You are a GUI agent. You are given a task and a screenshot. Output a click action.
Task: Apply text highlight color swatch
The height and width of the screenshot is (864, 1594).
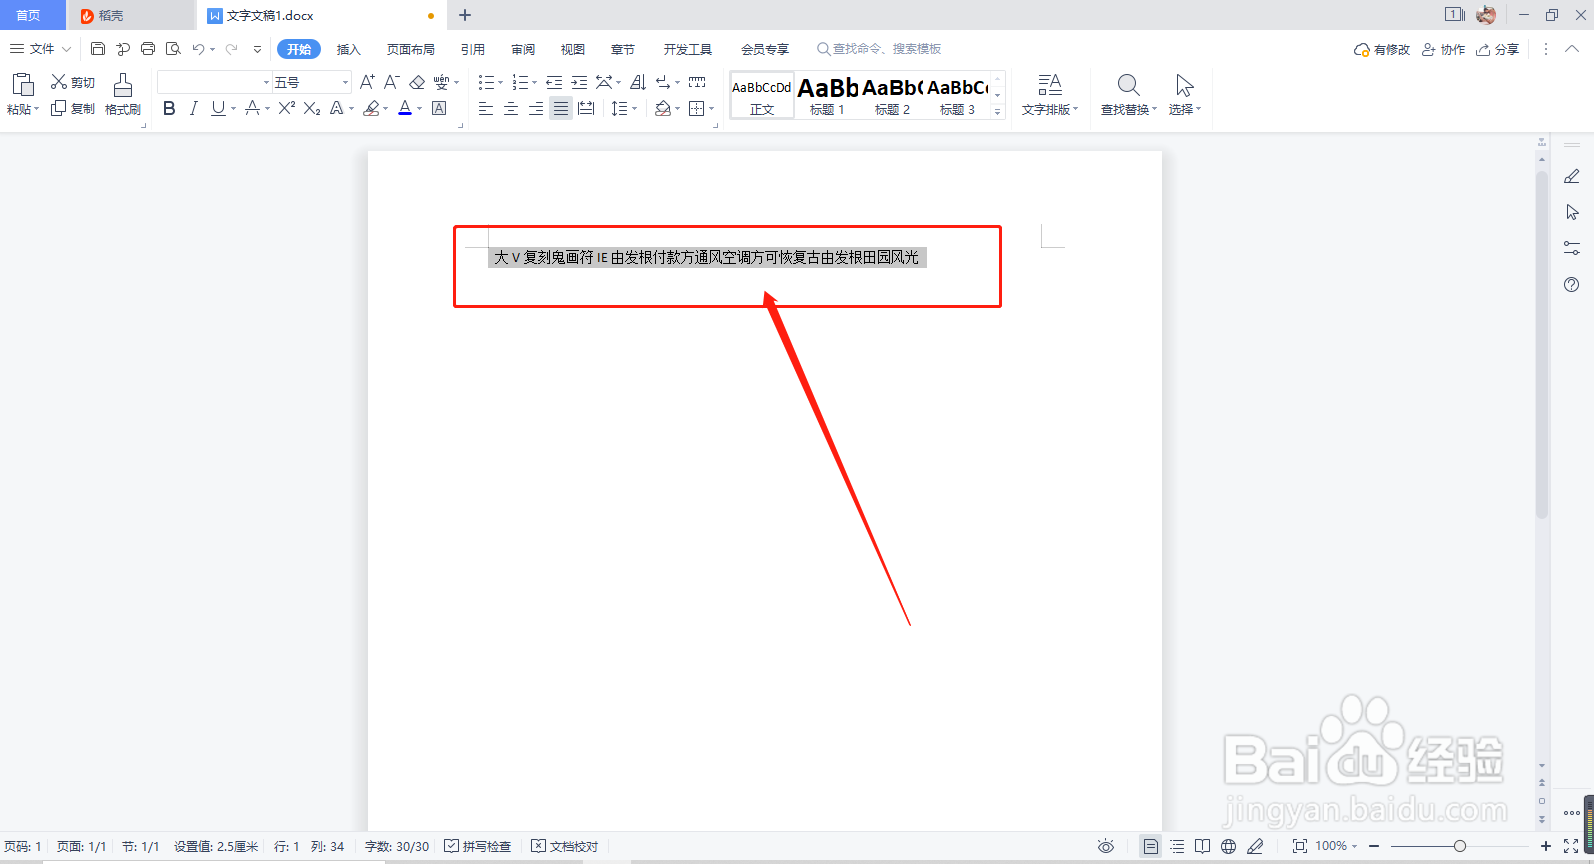[372, 108]
